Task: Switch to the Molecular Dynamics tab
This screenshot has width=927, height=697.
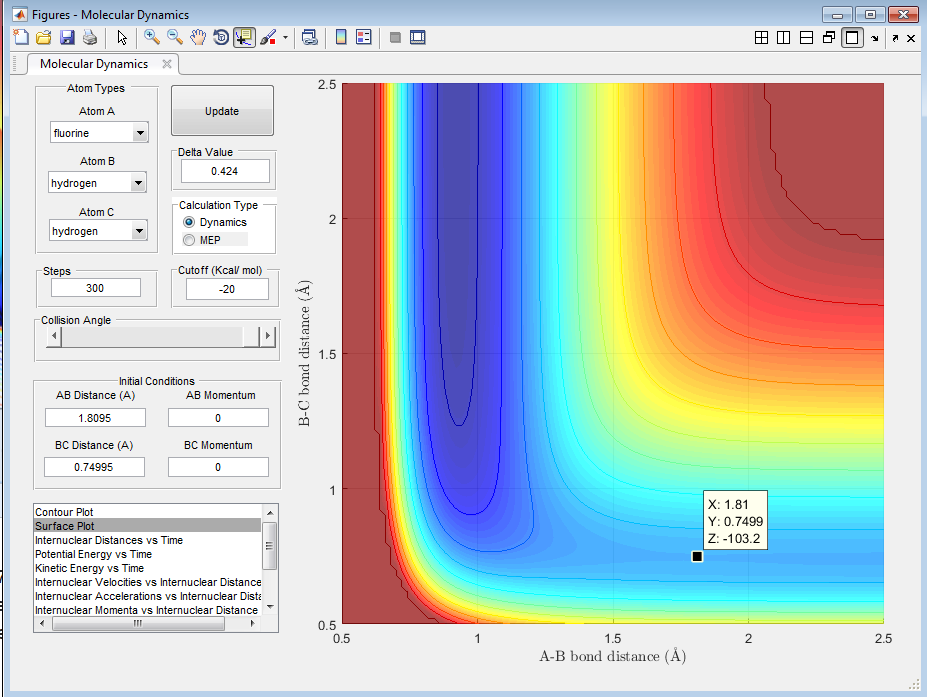Action: pos(94,64)
